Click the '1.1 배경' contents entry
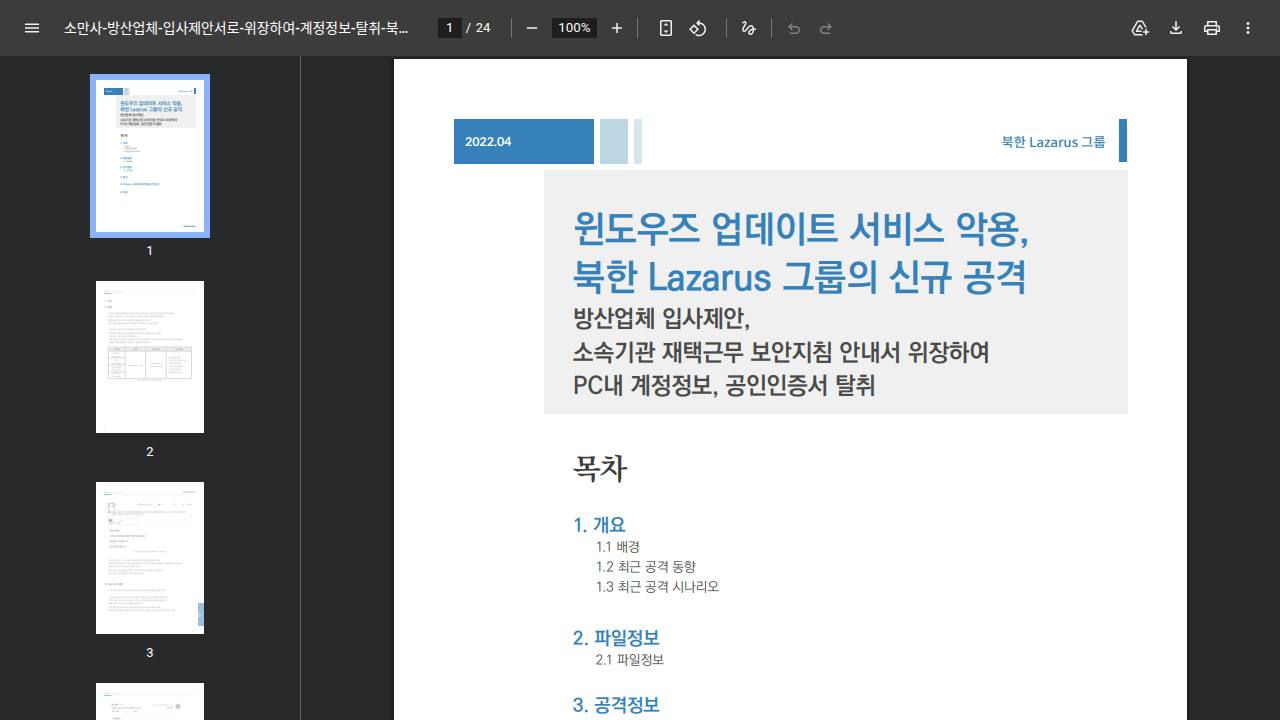The image size is (1280, 720). pos(617,547)
